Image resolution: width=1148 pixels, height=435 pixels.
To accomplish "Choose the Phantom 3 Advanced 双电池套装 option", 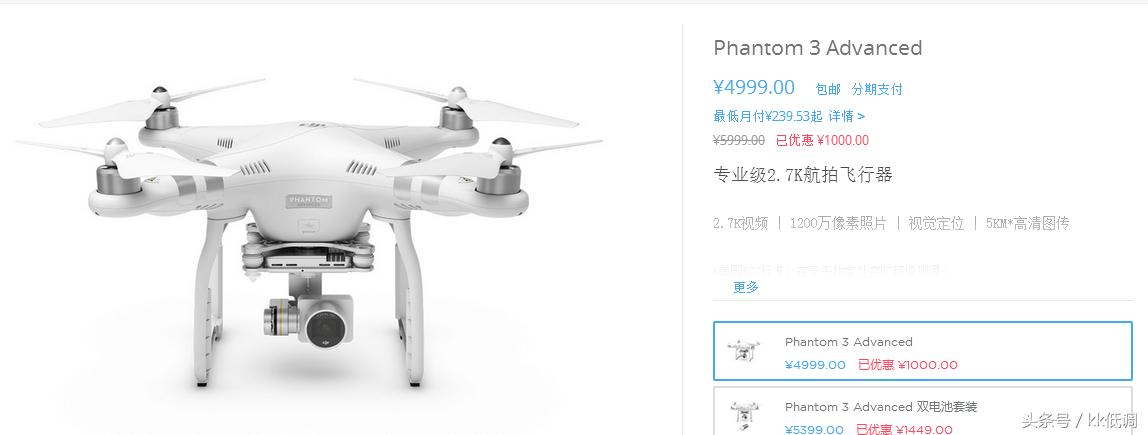I will (x=922, y=412).
